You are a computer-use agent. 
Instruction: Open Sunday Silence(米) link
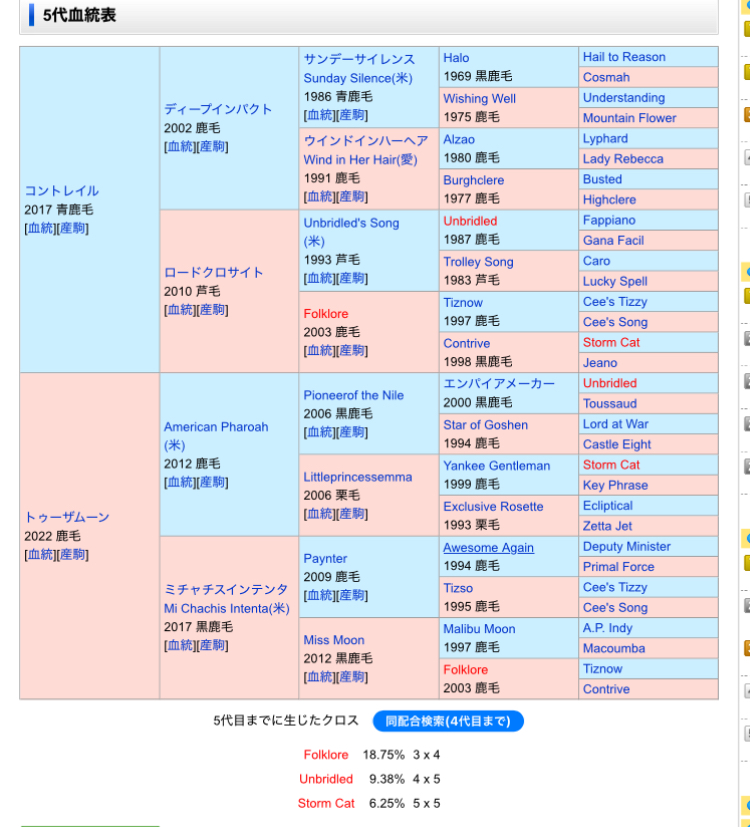(358, 78)
